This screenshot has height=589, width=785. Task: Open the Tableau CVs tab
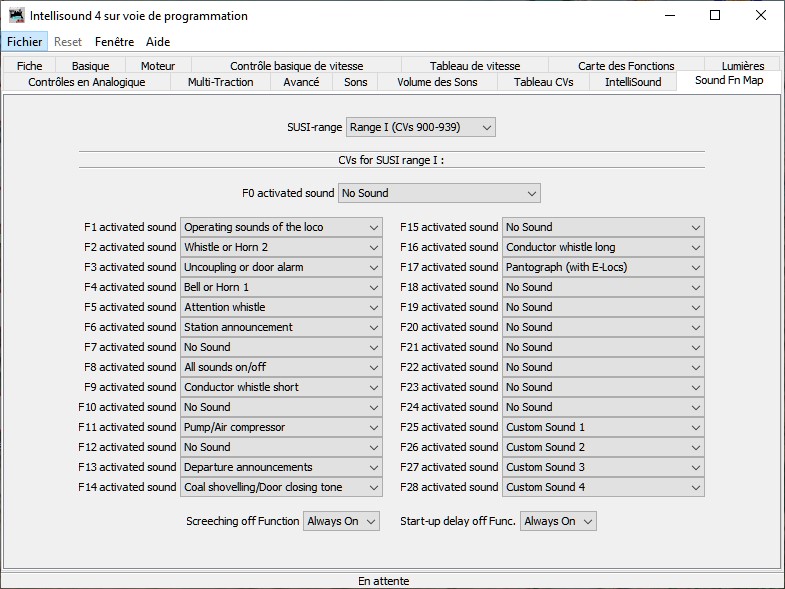click(543, 82)
